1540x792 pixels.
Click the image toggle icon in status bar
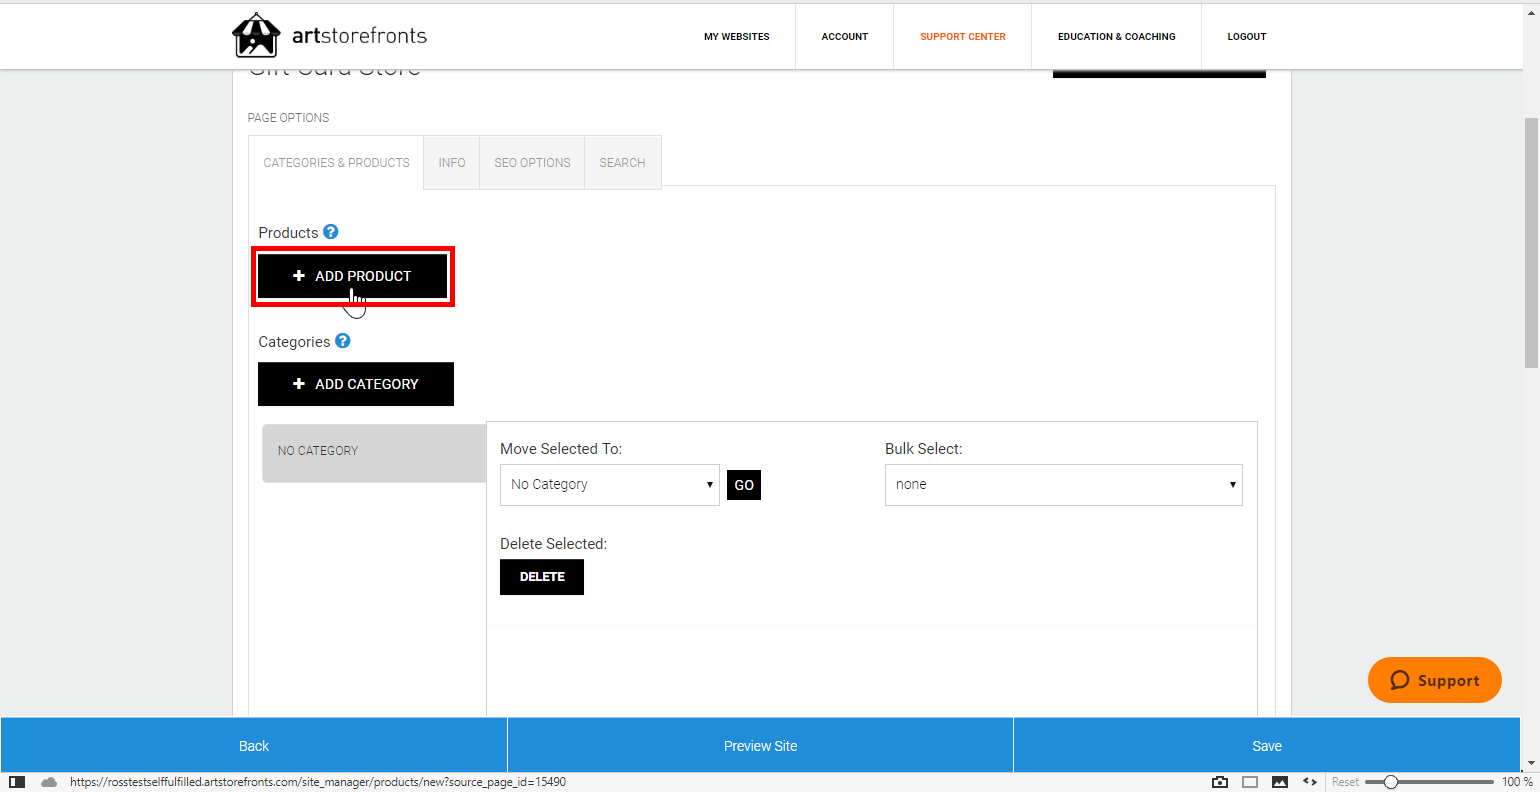pos(1280,782)
